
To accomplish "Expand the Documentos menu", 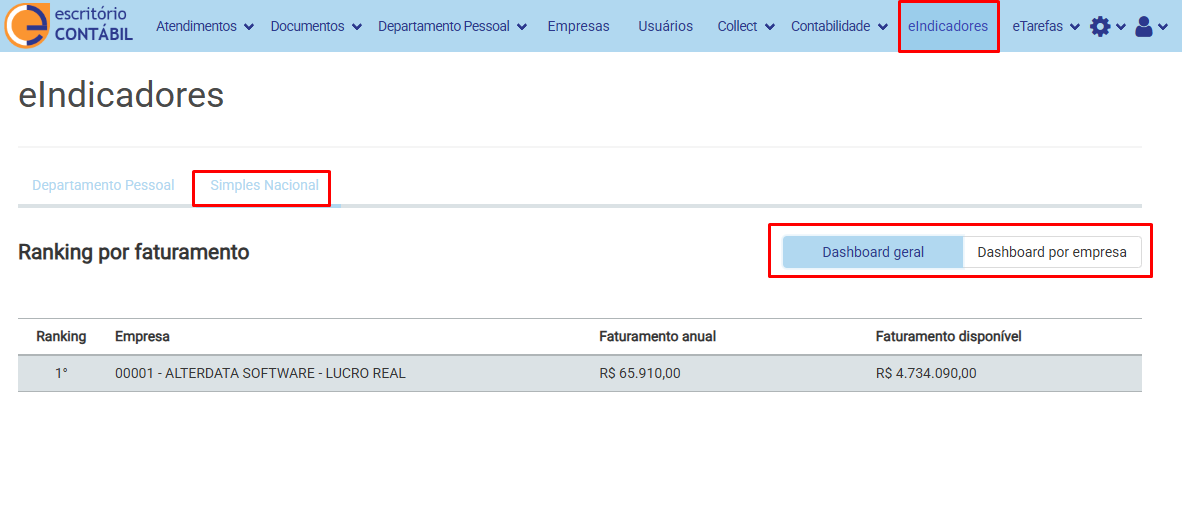I will point(316,26).
